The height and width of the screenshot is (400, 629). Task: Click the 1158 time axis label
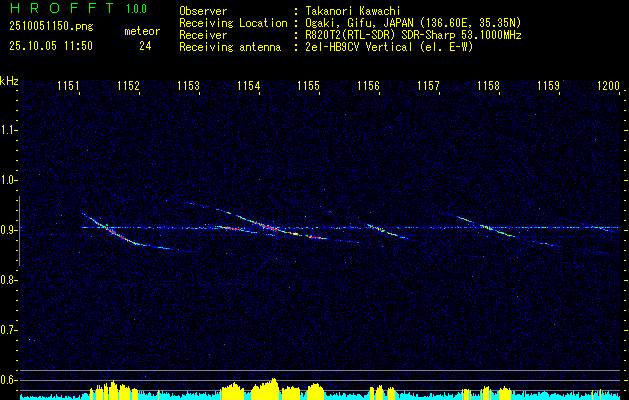[x=489, y=86]
